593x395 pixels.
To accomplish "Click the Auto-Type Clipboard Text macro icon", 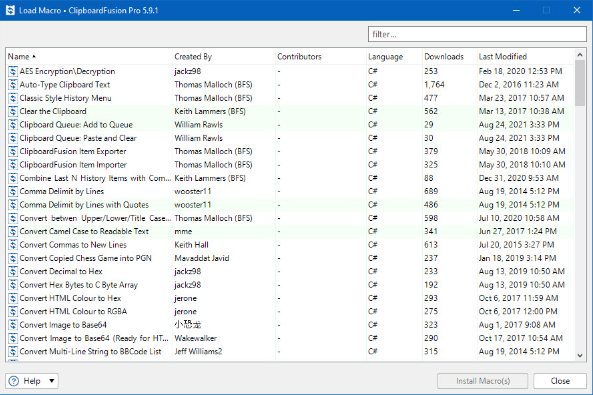I will (x=13, y=84).
